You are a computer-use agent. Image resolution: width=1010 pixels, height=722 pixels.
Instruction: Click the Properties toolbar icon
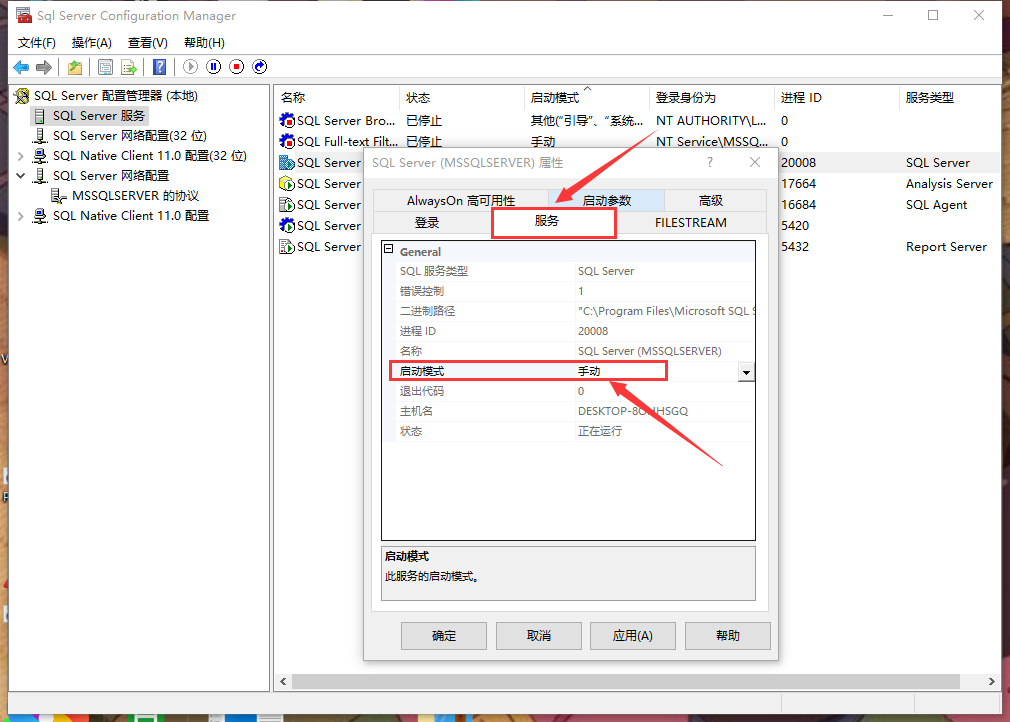click(x=105, y=67)
